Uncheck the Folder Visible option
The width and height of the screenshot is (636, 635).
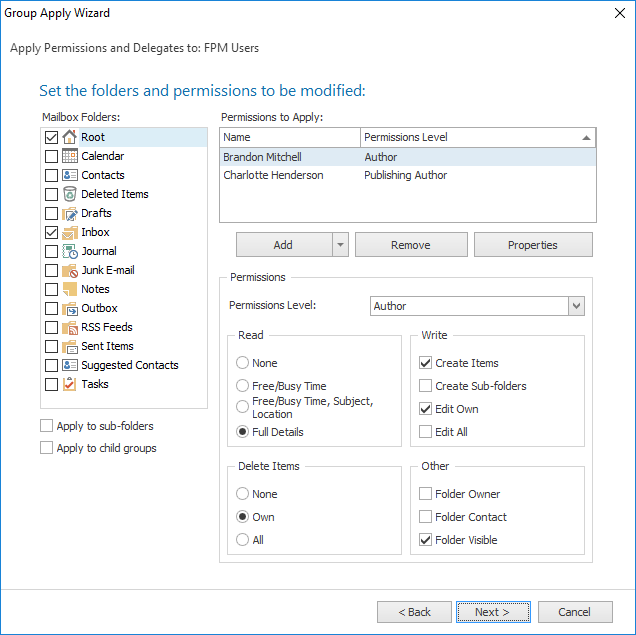[x=425, y=540]
